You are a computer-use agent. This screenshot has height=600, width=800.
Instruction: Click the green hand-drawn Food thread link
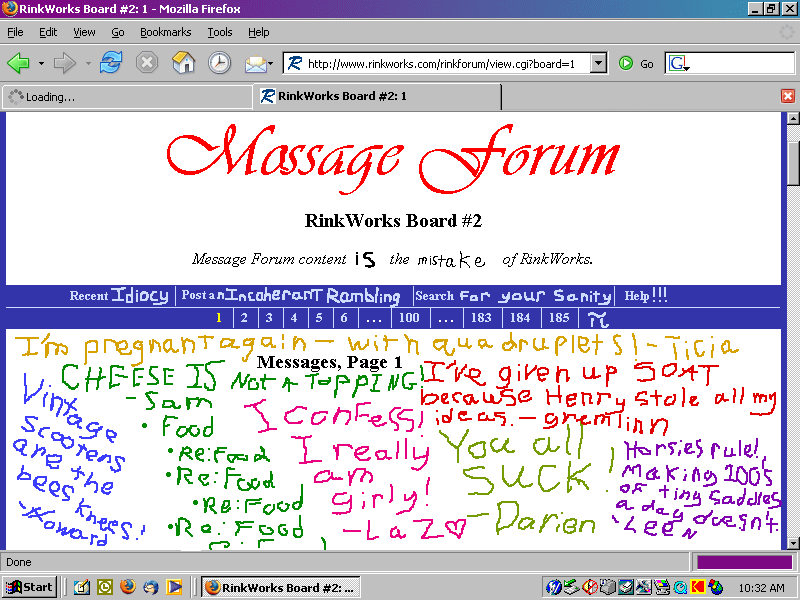pyautogui.click(x=187, y=427)
